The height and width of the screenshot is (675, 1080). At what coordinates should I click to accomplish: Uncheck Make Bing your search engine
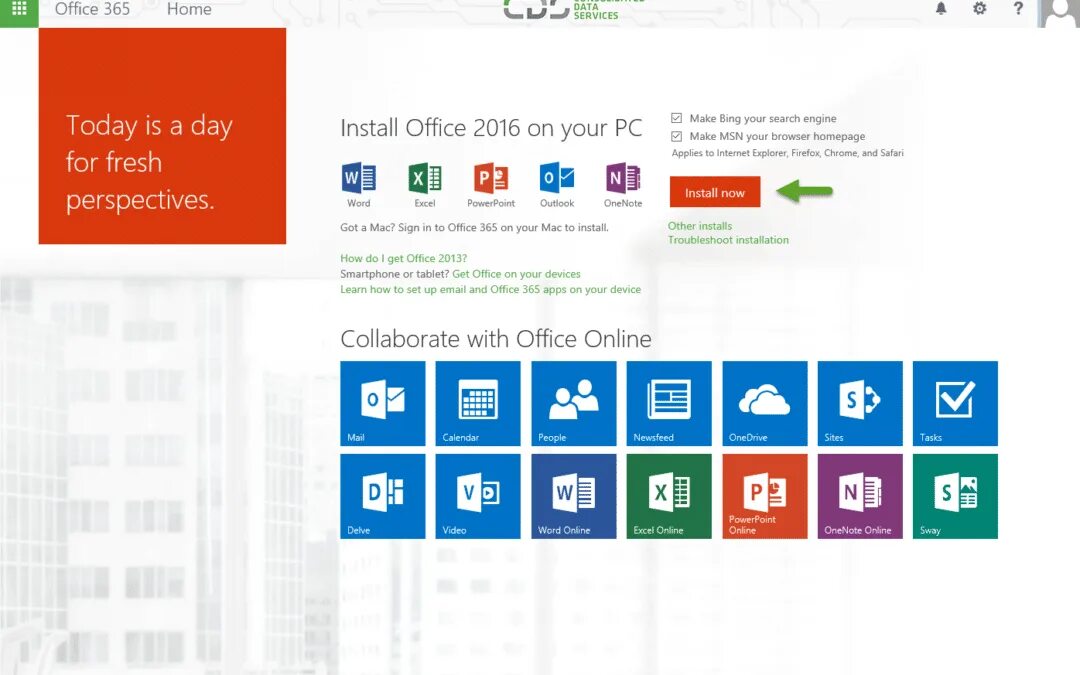(676, 118)
